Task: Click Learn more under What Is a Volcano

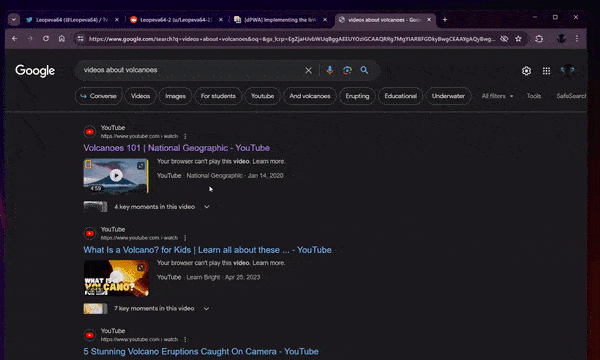Action: [x=268, y=263]
